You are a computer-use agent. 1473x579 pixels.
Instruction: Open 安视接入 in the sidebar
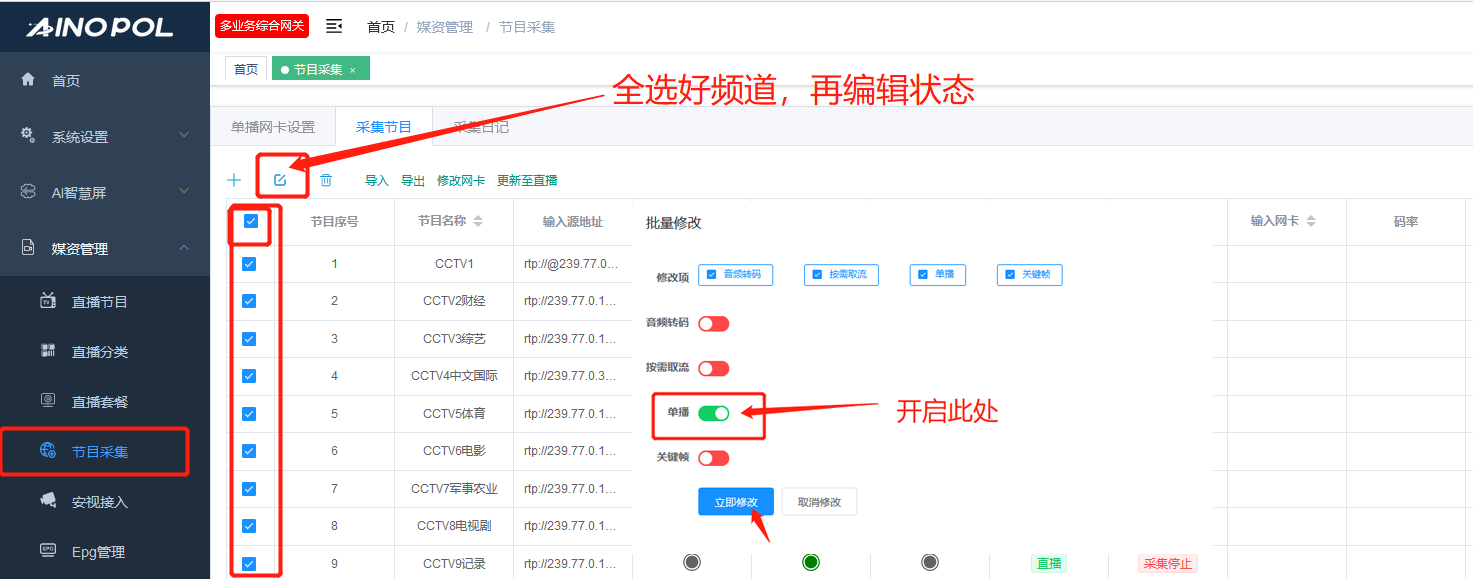pos(99,502)
